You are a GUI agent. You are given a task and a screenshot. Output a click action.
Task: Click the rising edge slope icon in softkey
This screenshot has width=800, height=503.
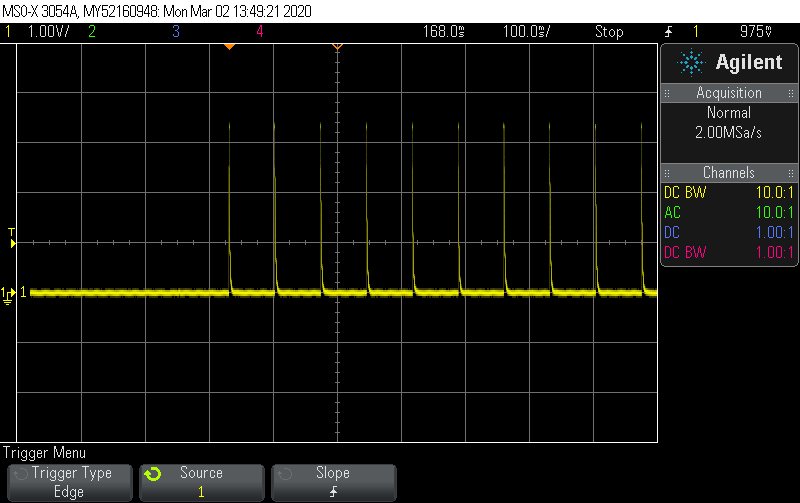pyautogui.click(x=334, y=492)
